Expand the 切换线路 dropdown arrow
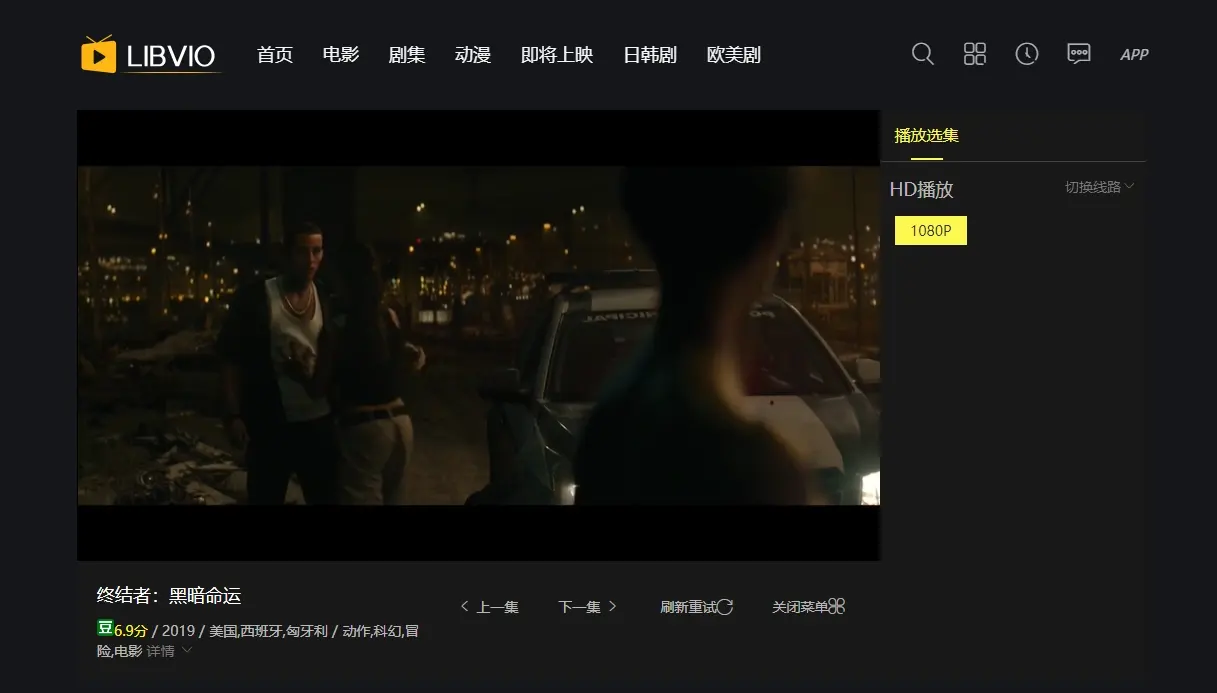 pyautogui.click(x=1131, y=186)
